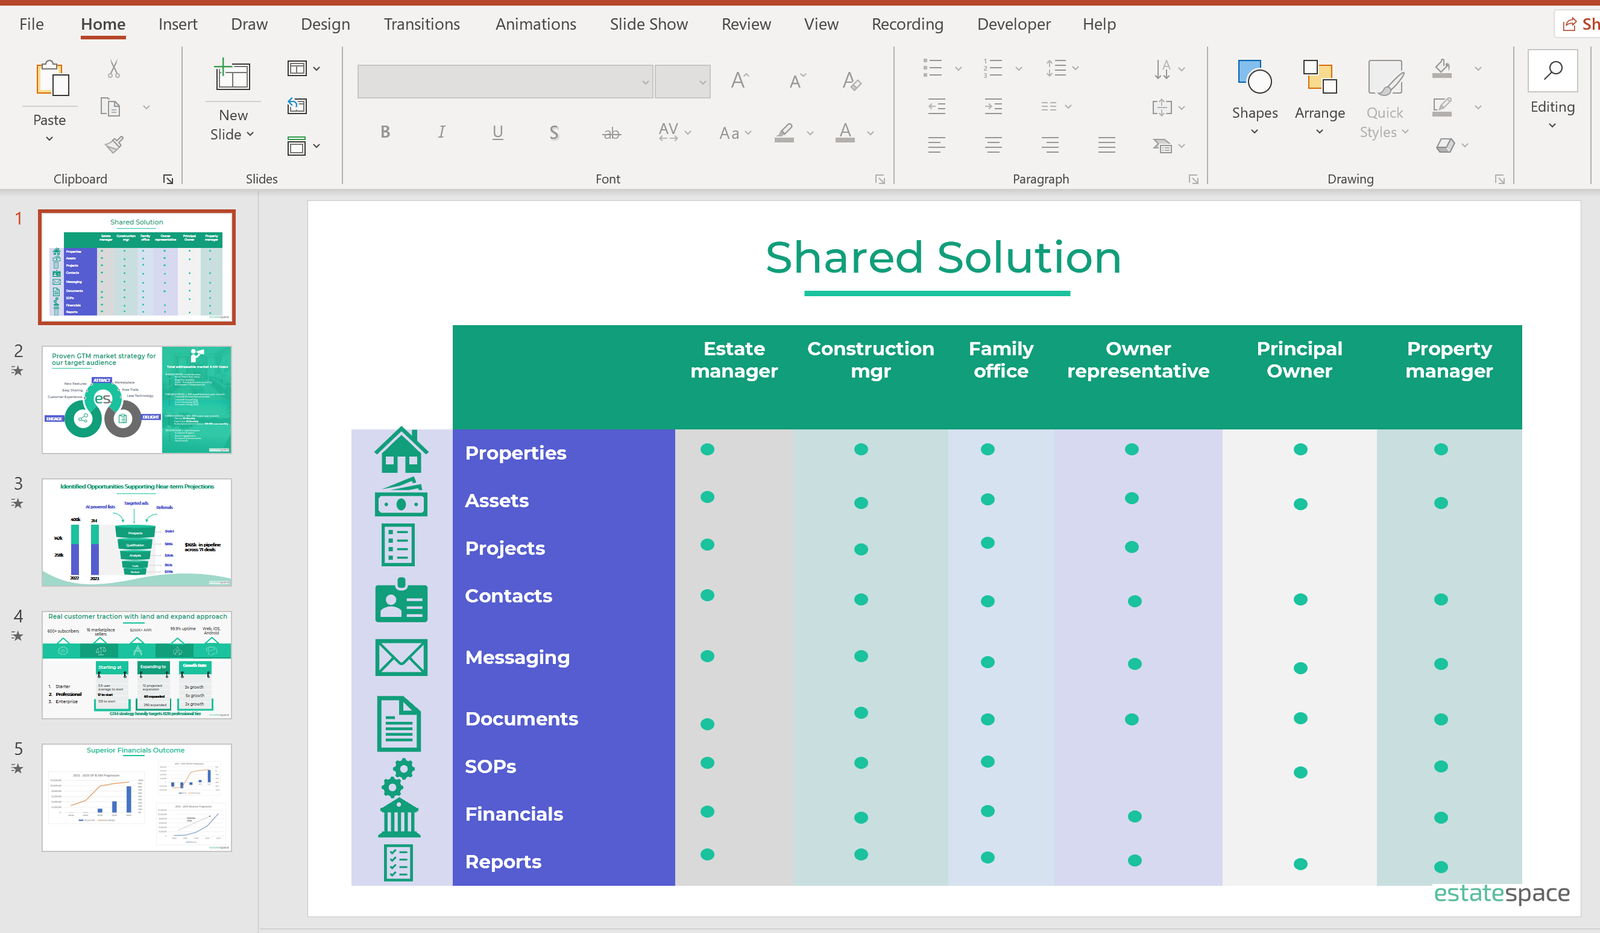
Task: Switch to the Insert tab
Action: 178,24
